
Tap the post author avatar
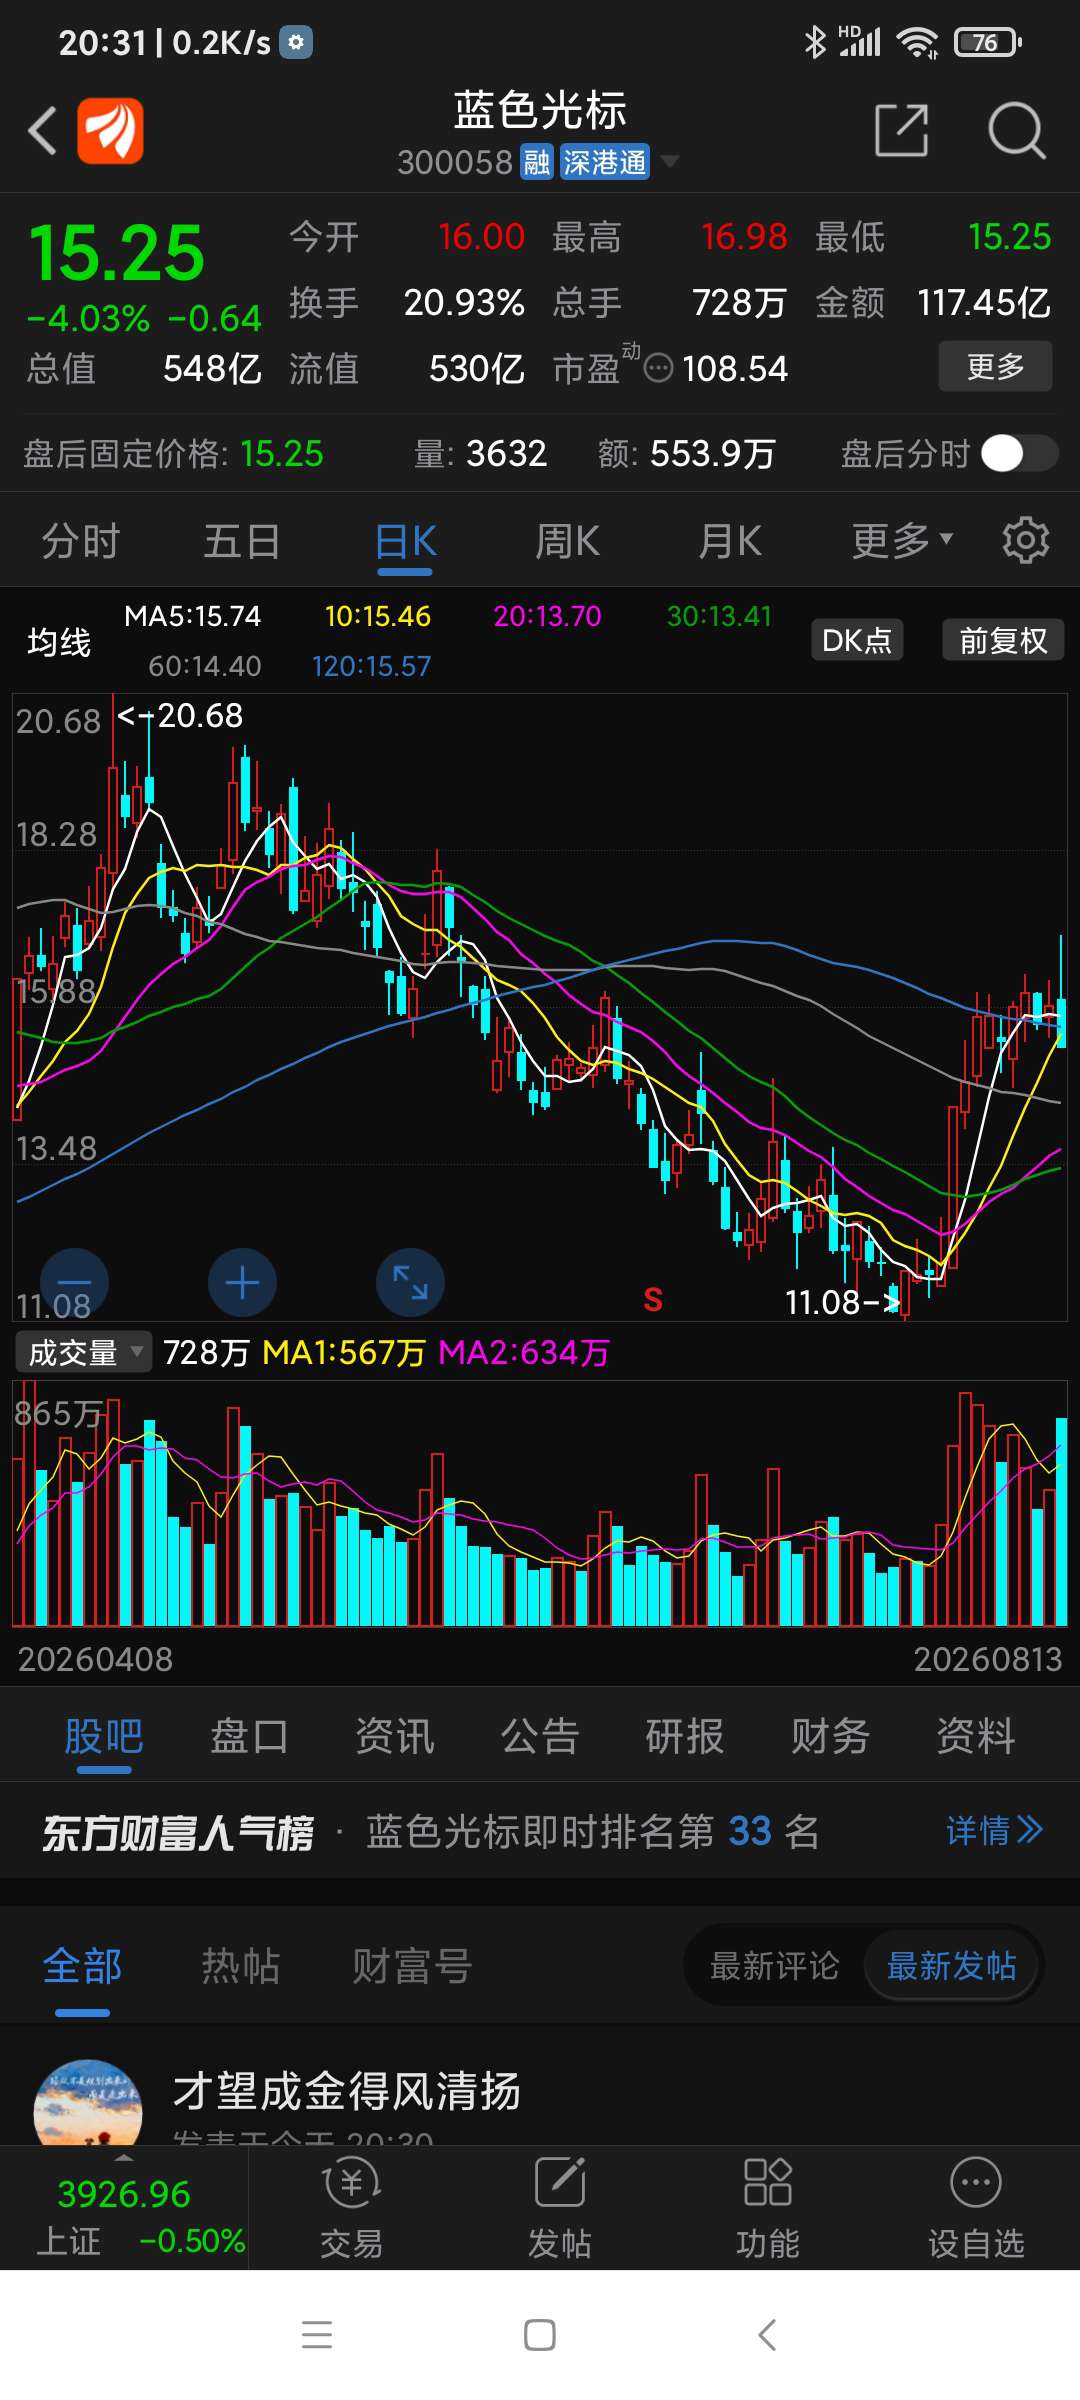(88, 2103)
